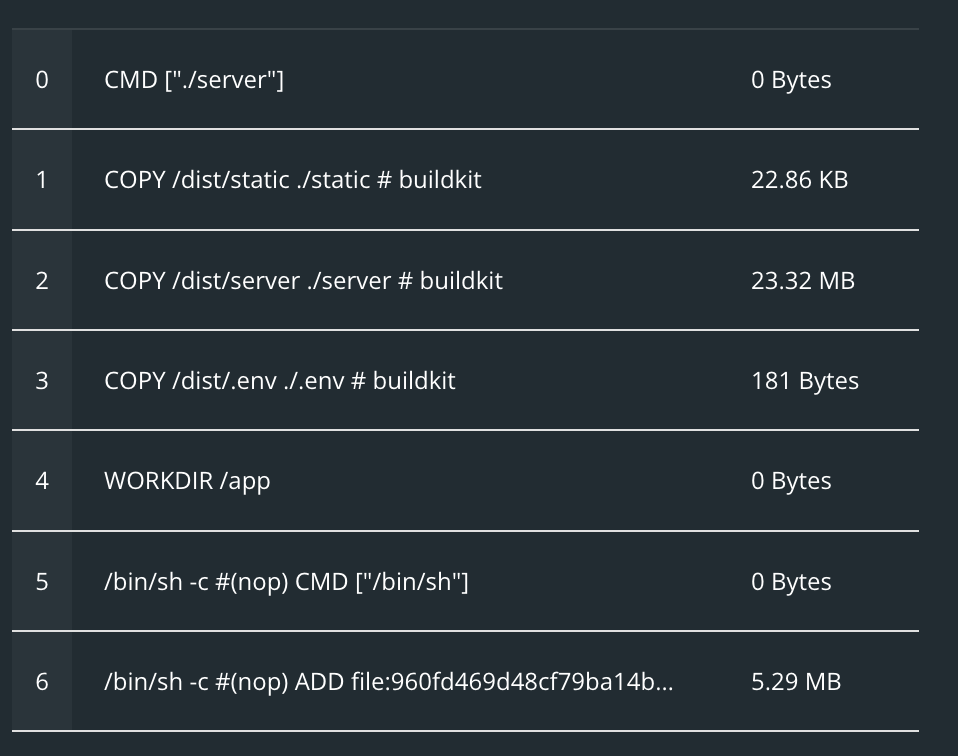This screenshot has width=958, height=756.
Task: Select layer row number 5
Action: coord(42,582)
